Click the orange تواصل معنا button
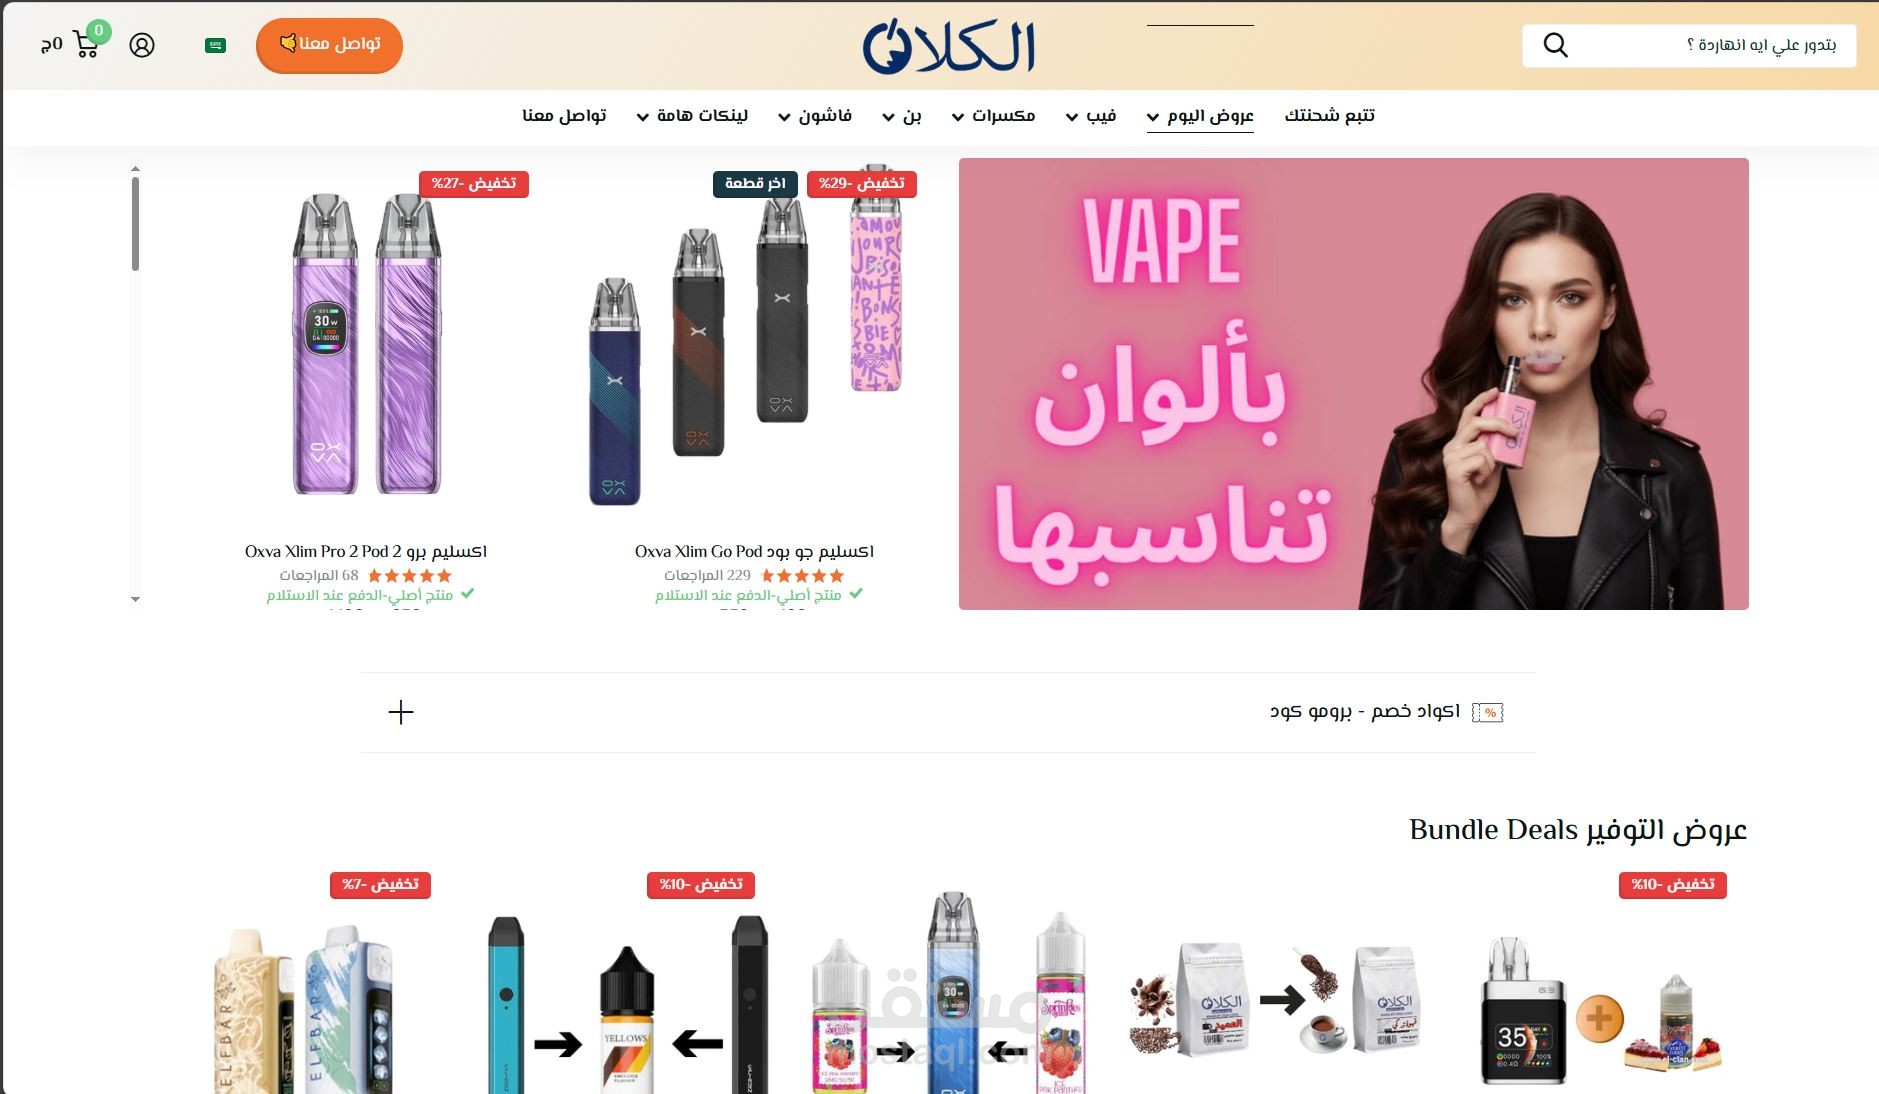1879x1094 pixels. [329, 45]
